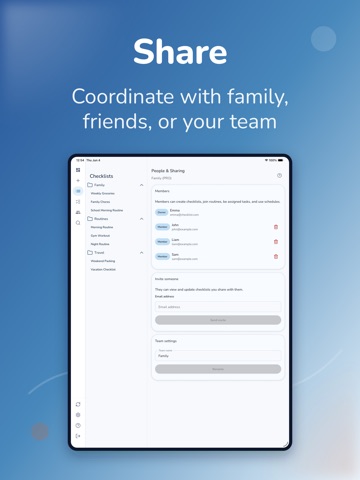Click the Team settings heading
Viewport: 360px width, 480px height.
(166, 341)
